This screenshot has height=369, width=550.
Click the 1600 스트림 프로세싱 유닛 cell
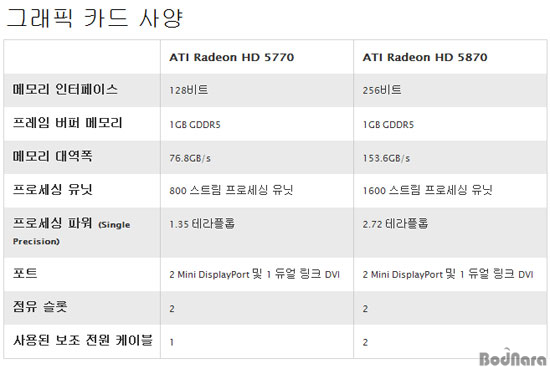tap(427, 190)
